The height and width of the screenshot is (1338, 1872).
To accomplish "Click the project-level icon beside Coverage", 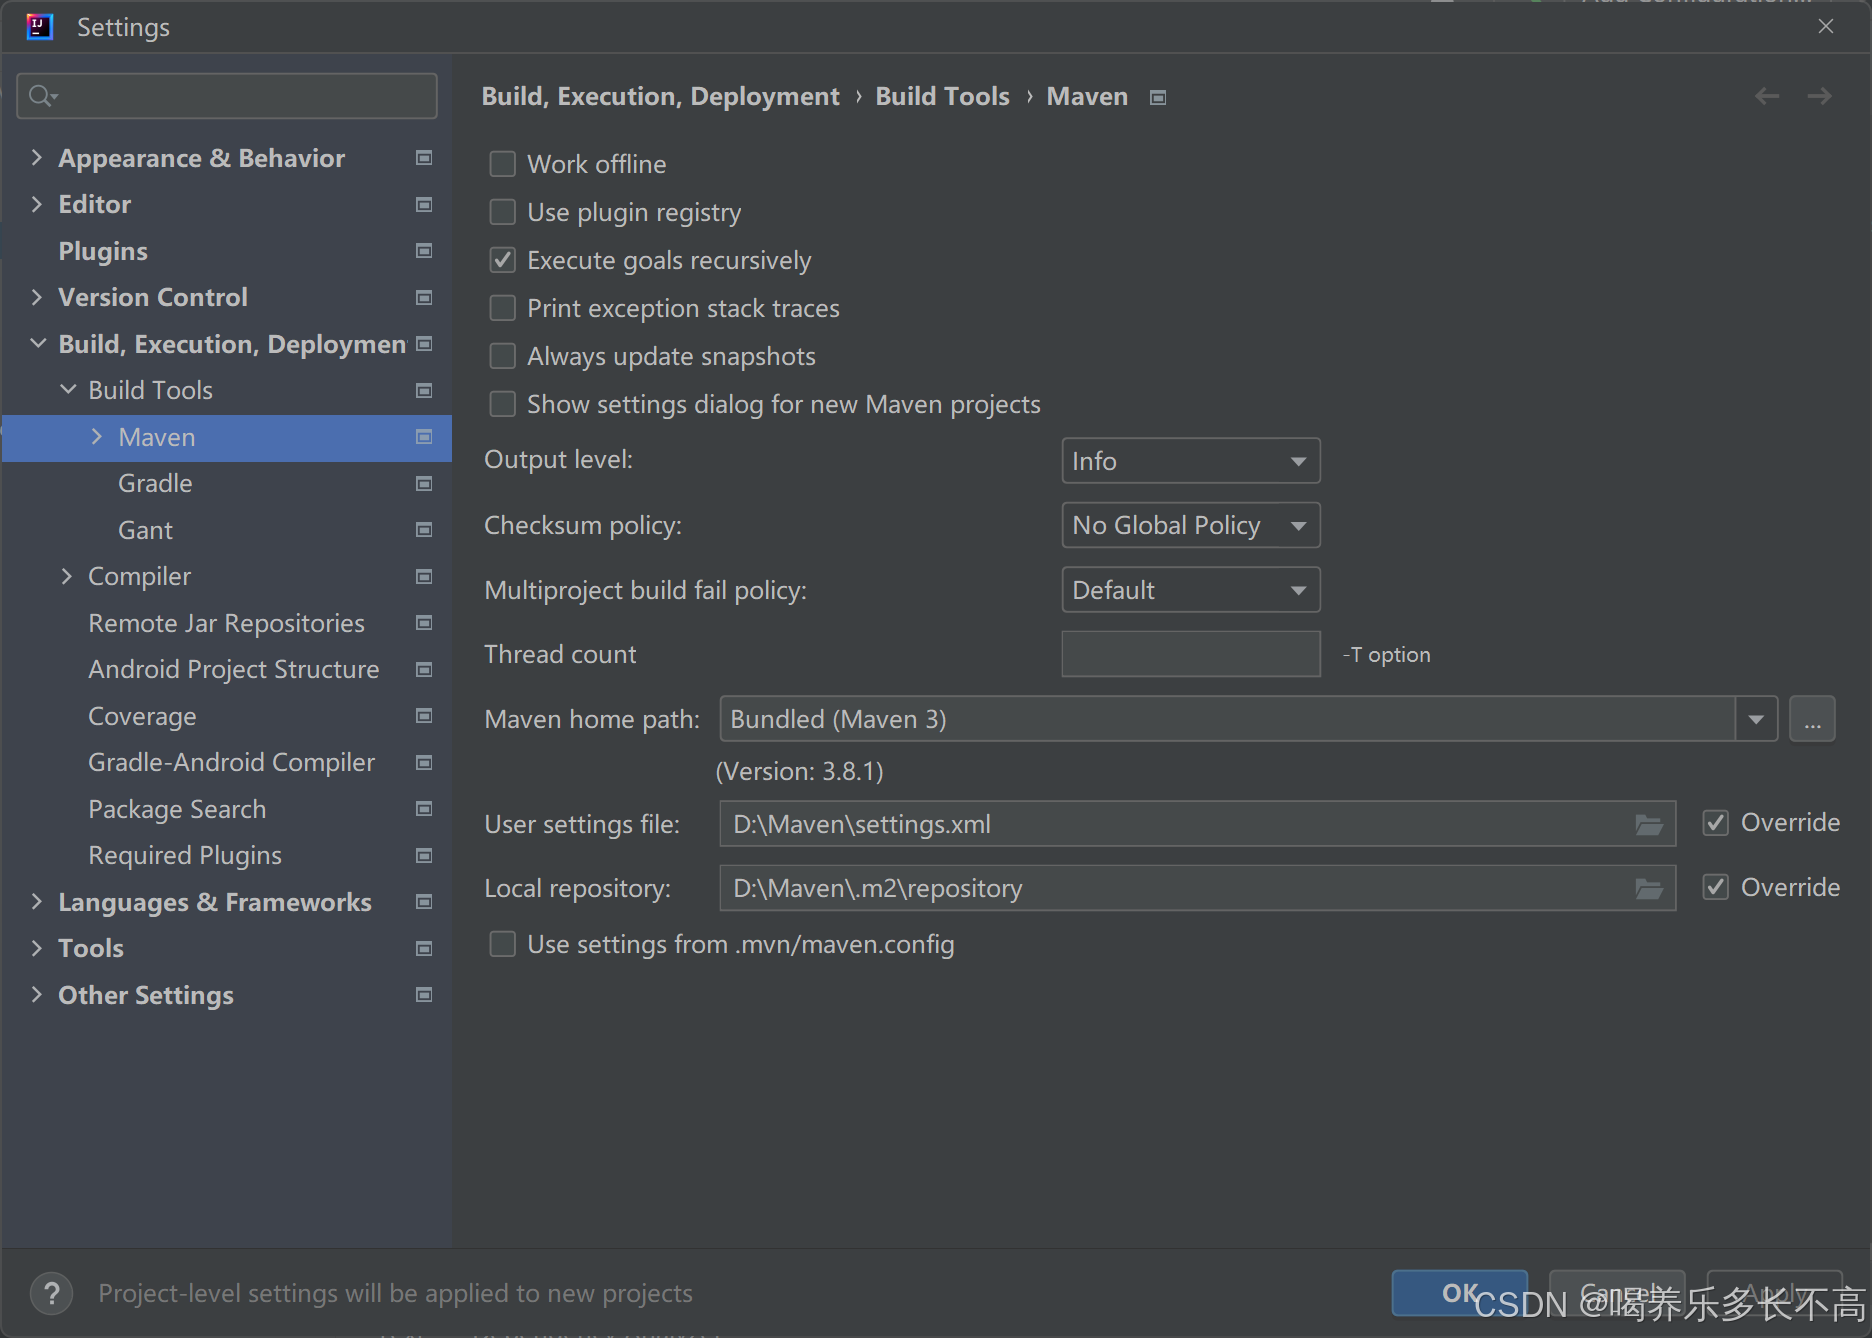I will (424, 716).
